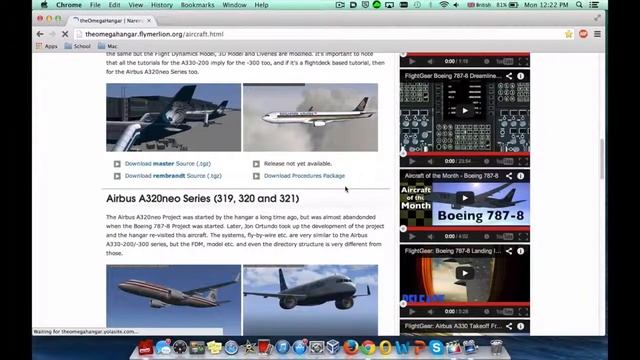Viewport: 640px width, 360px height.
Task: Share the Boeing 787-8 Landing video
Action: 509,251
